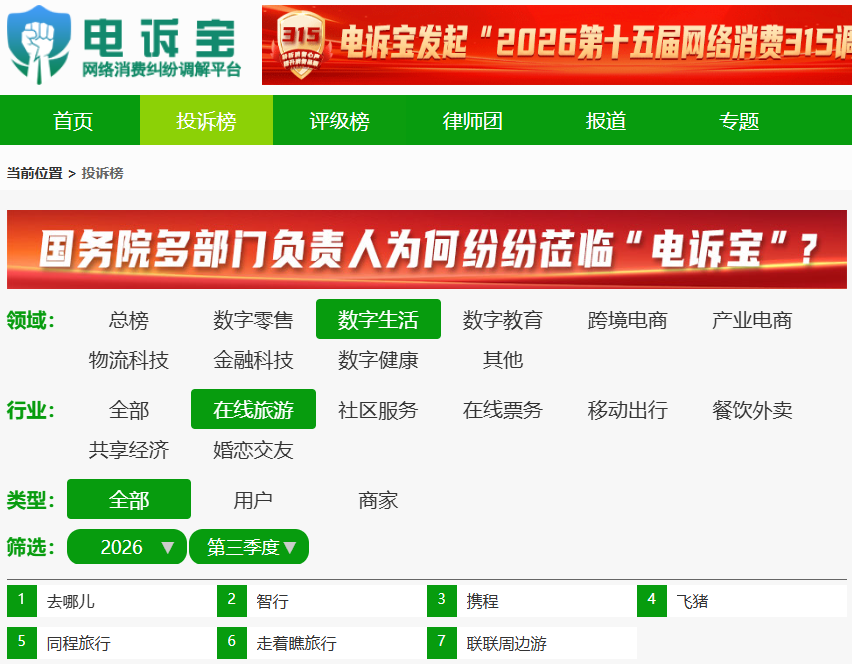Select the 跨境电商 domain filter
The image size is (852, 664).
point(628,320)
